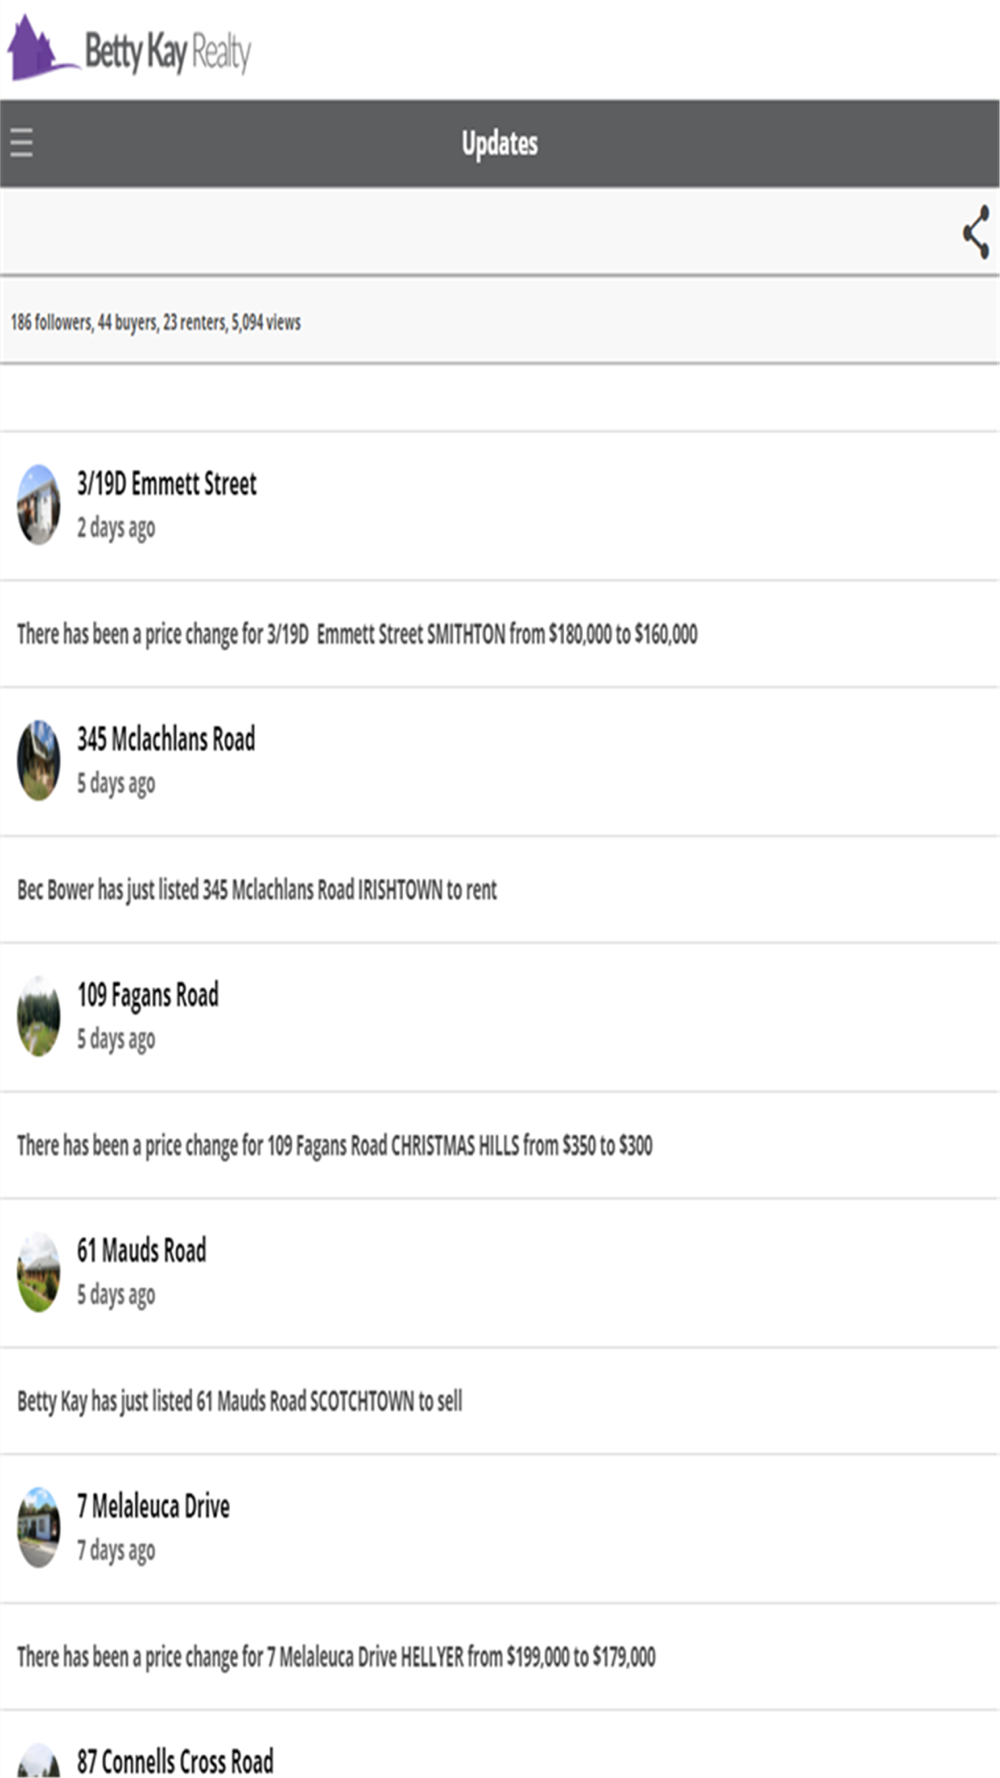
Task: Click the followers and views stats line
Action: tap(156, 322)
